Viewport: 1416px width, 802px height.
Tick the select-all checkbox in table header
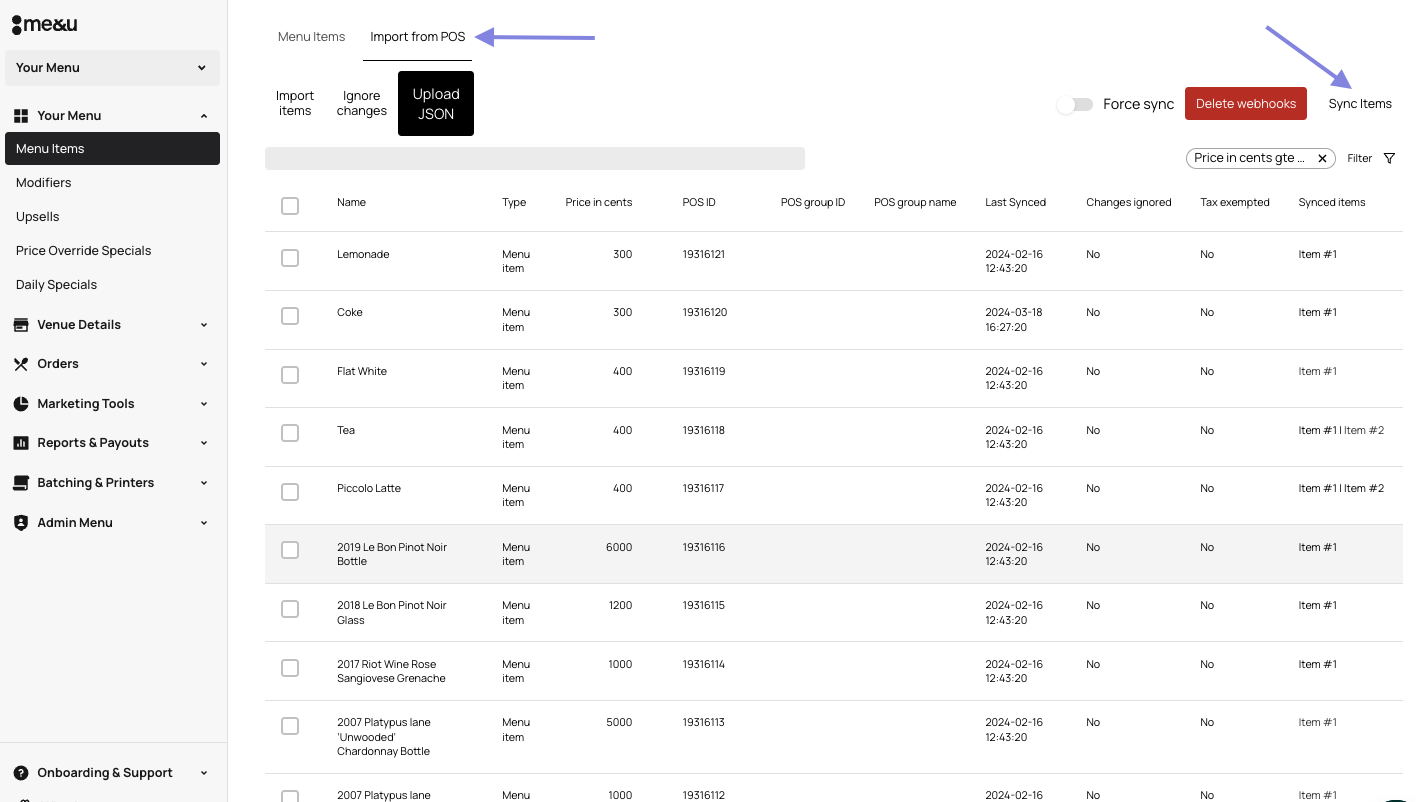[x=290, y=206]
